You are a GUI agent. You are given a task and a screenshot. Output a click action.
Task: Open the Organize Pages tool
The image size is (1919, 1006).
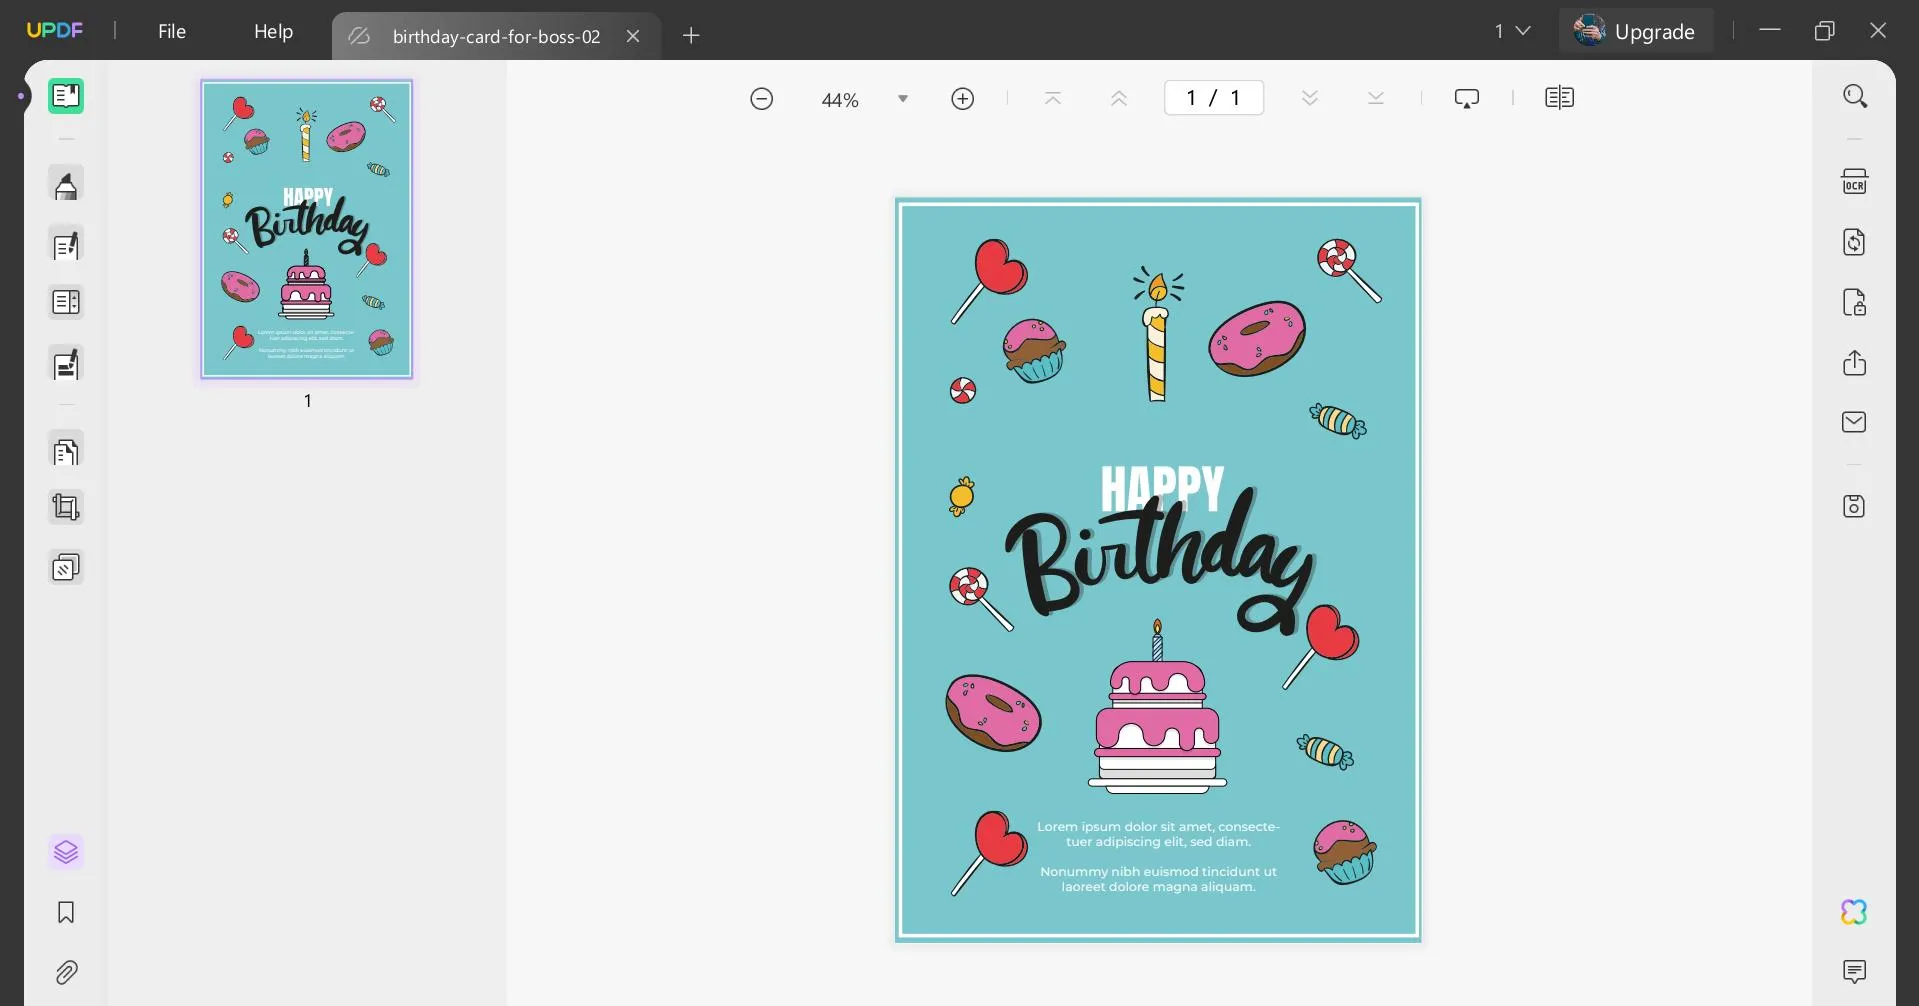[66, 451]
